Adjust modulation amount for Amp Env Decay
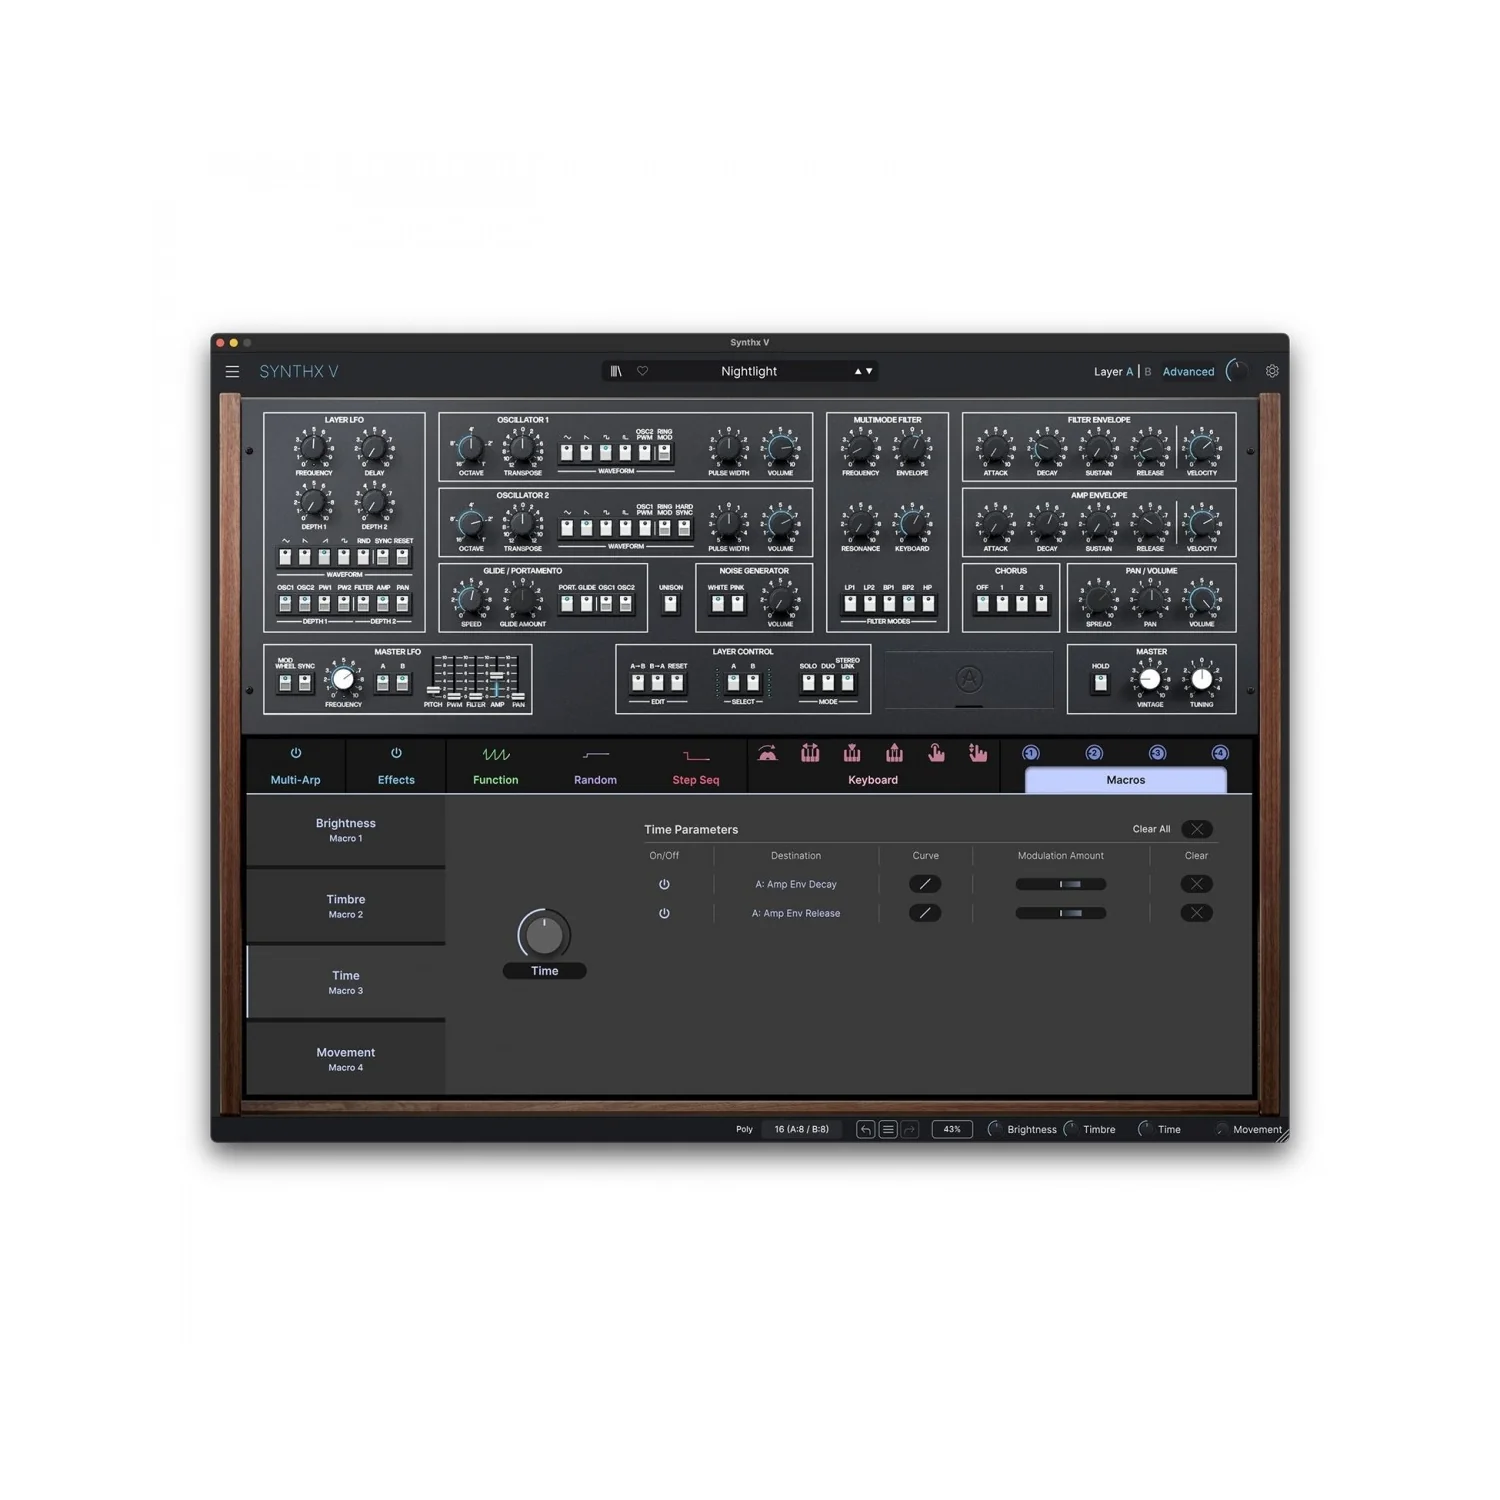This screenshot has height=1500, width=1500. (1061, 884)
